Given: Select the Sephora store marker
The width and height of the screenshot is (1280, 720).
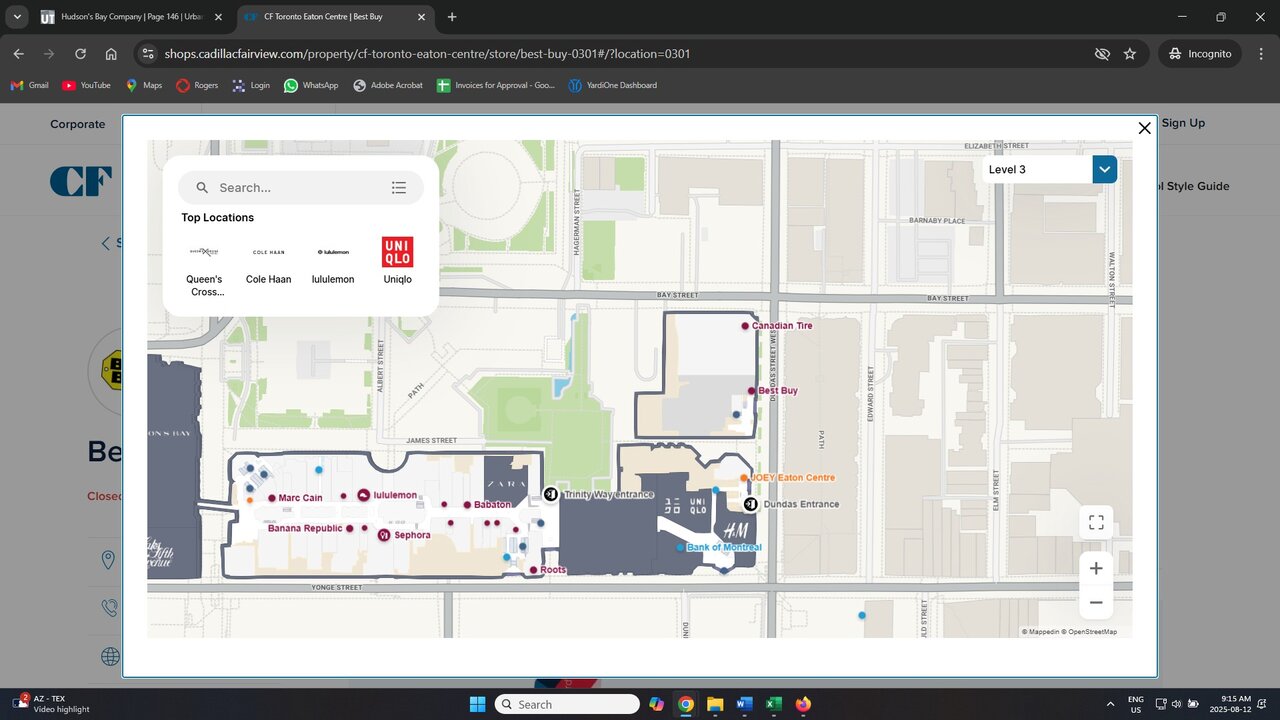Looking at the screenshot, I should tap(384, 536).
